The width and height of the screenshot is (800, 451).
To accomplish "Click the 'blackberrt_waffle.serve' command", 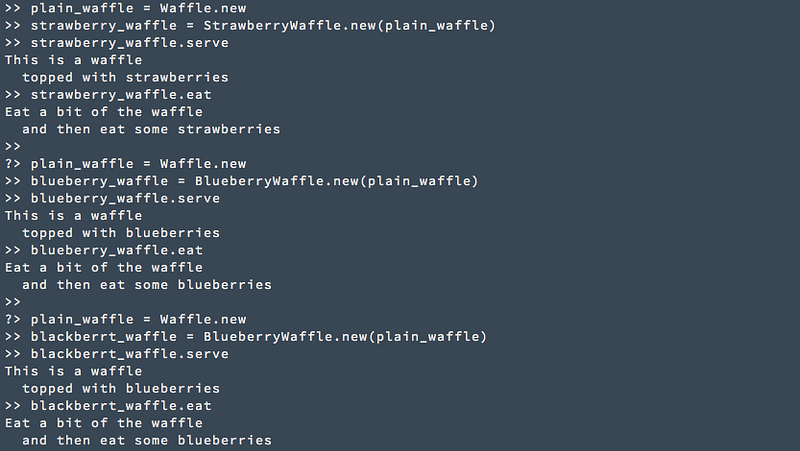I will [130, 354].
